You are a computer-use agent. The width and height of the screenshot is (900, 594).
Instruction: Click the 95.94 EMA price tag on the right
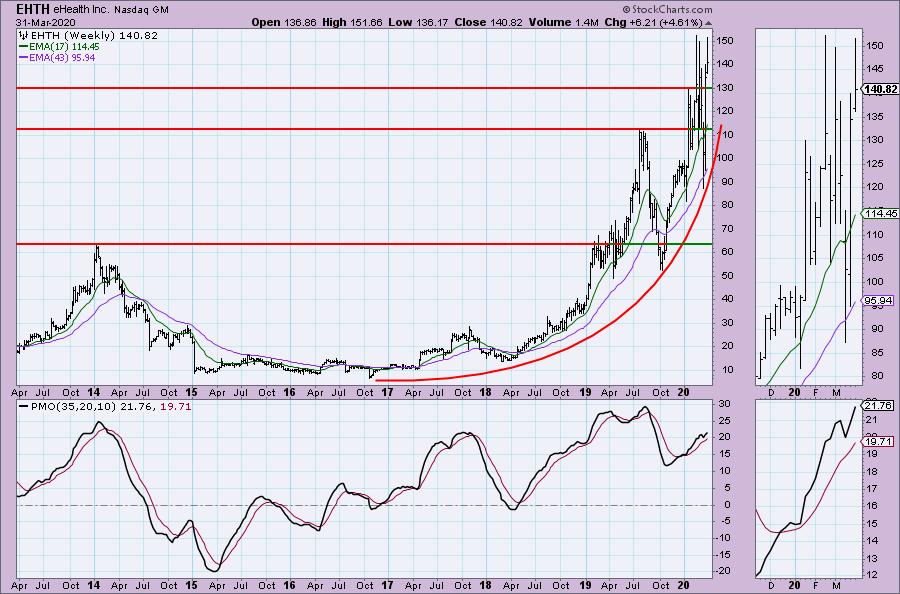[x=878, y=300]
